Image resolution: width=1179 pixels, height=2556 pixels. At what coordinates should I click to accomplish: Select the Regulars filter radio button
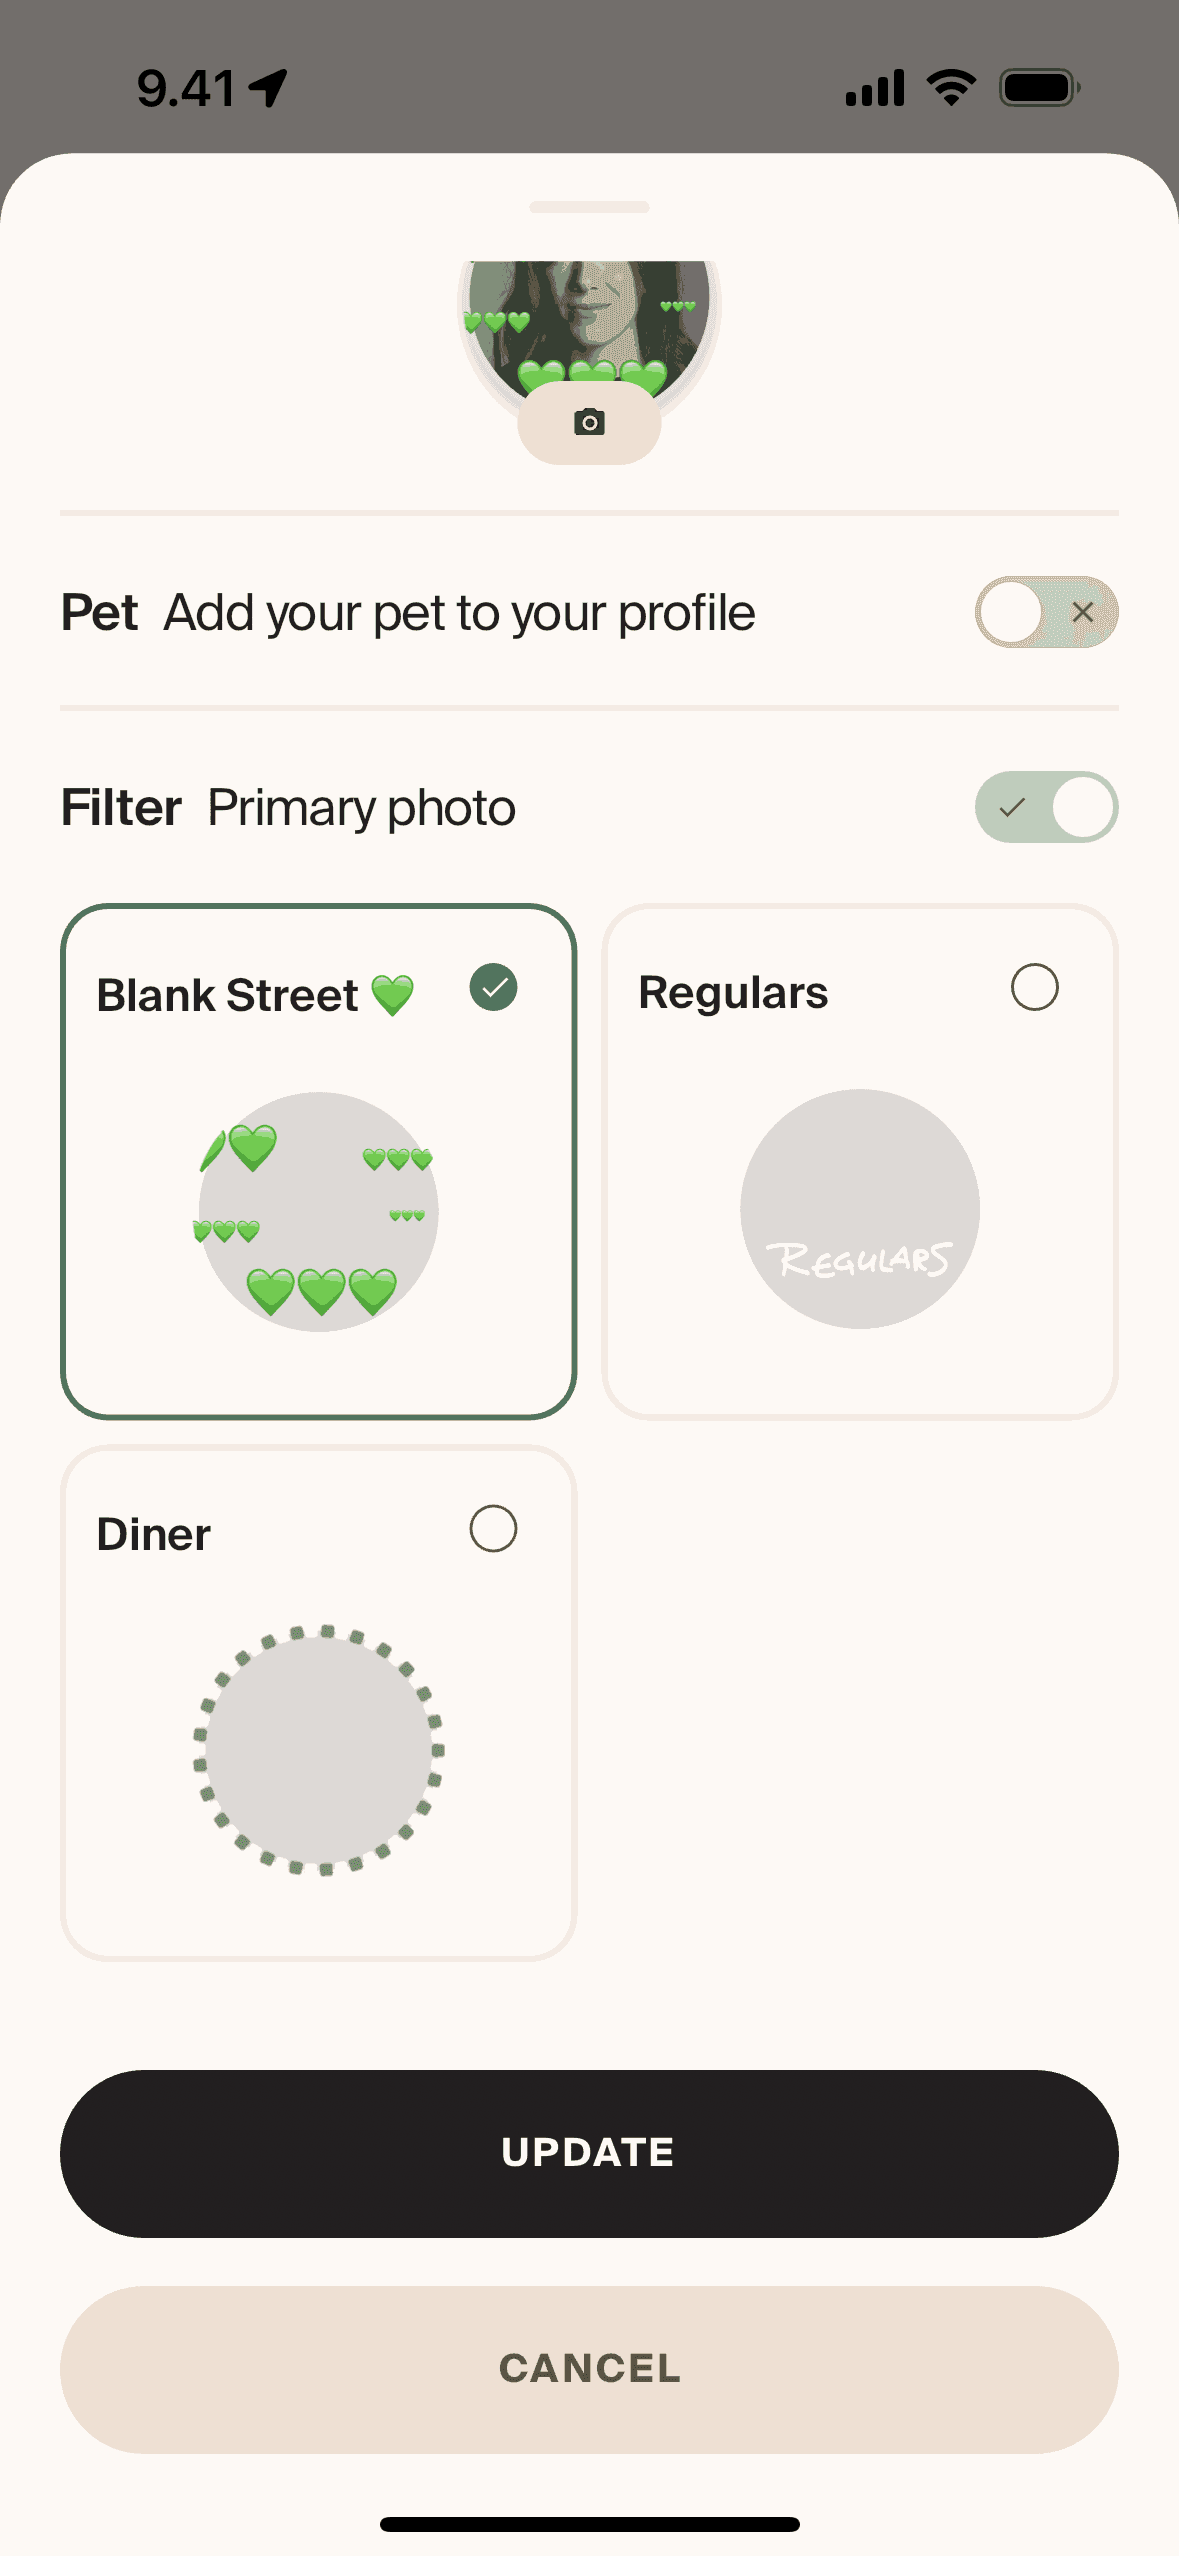1034,988
